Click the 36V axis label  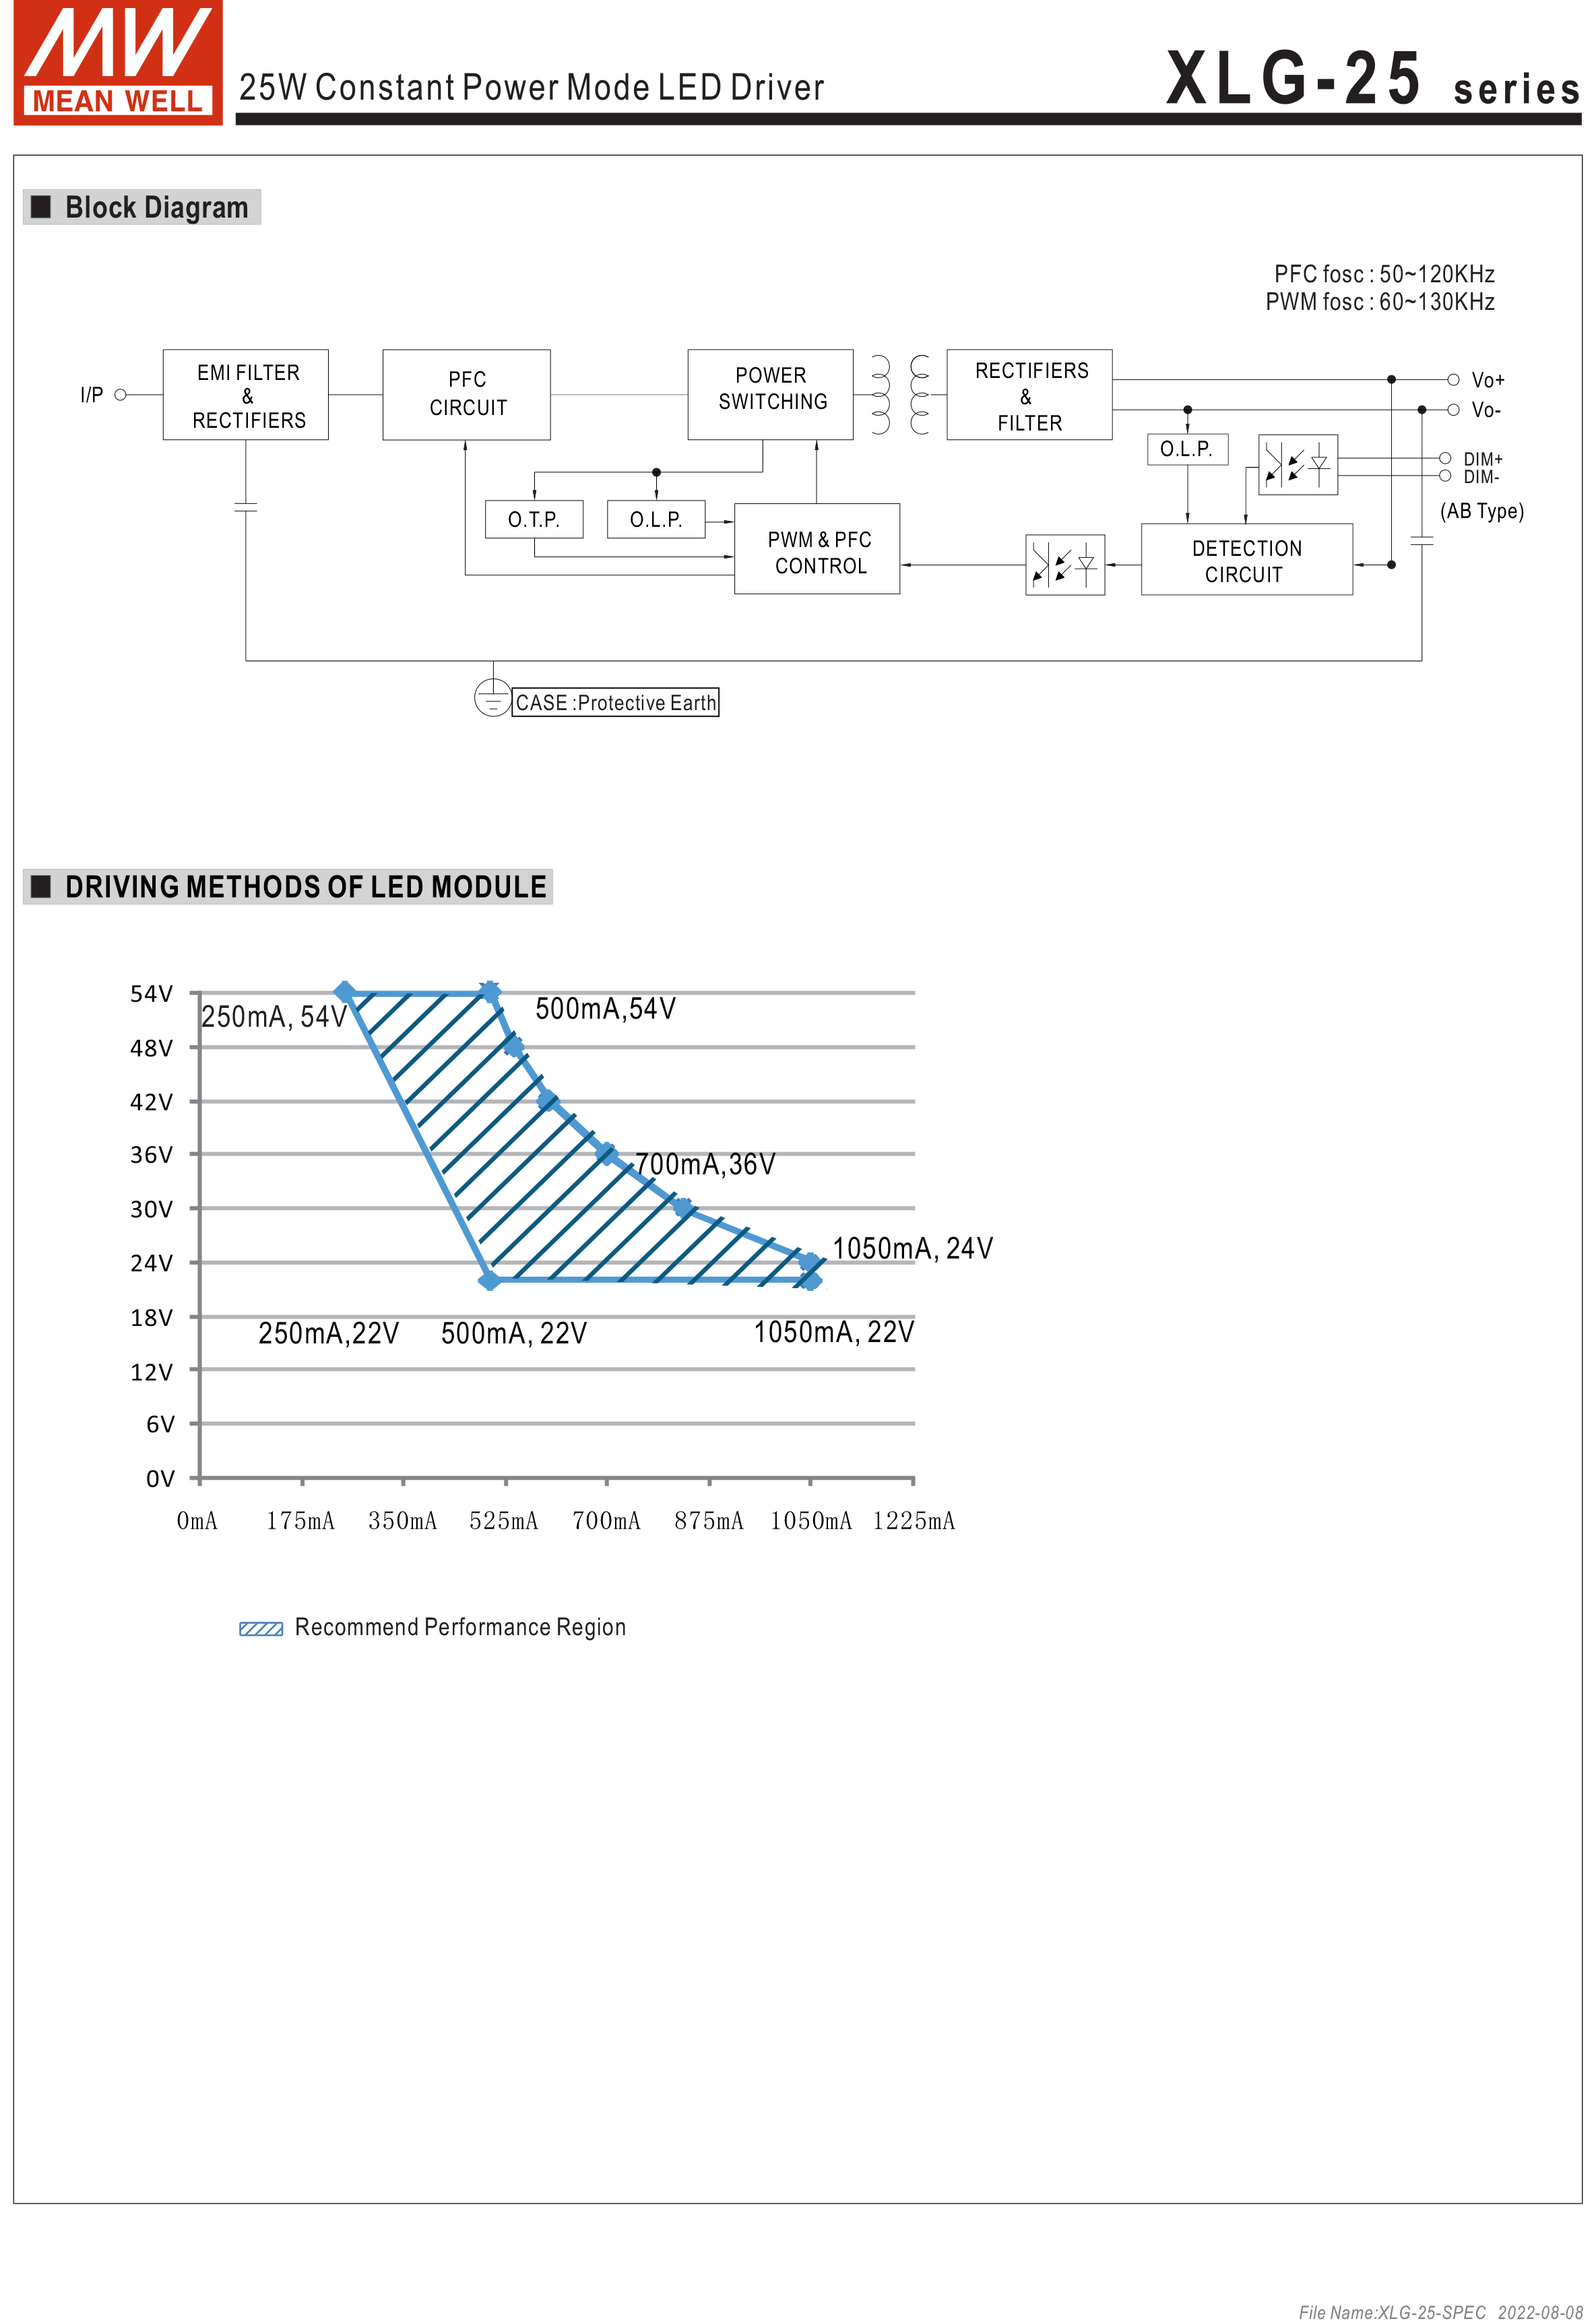click(152, 1155)
